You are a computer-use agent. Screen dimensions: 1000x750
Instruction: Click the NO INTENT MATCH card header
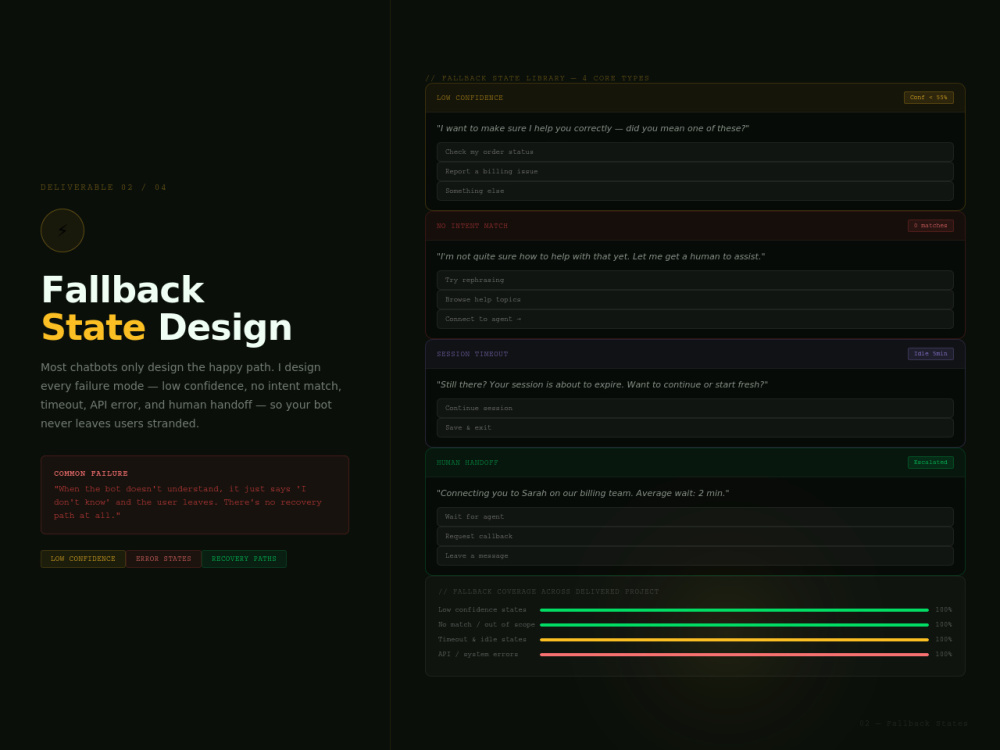pyautogui.click(x=695, y=226)
